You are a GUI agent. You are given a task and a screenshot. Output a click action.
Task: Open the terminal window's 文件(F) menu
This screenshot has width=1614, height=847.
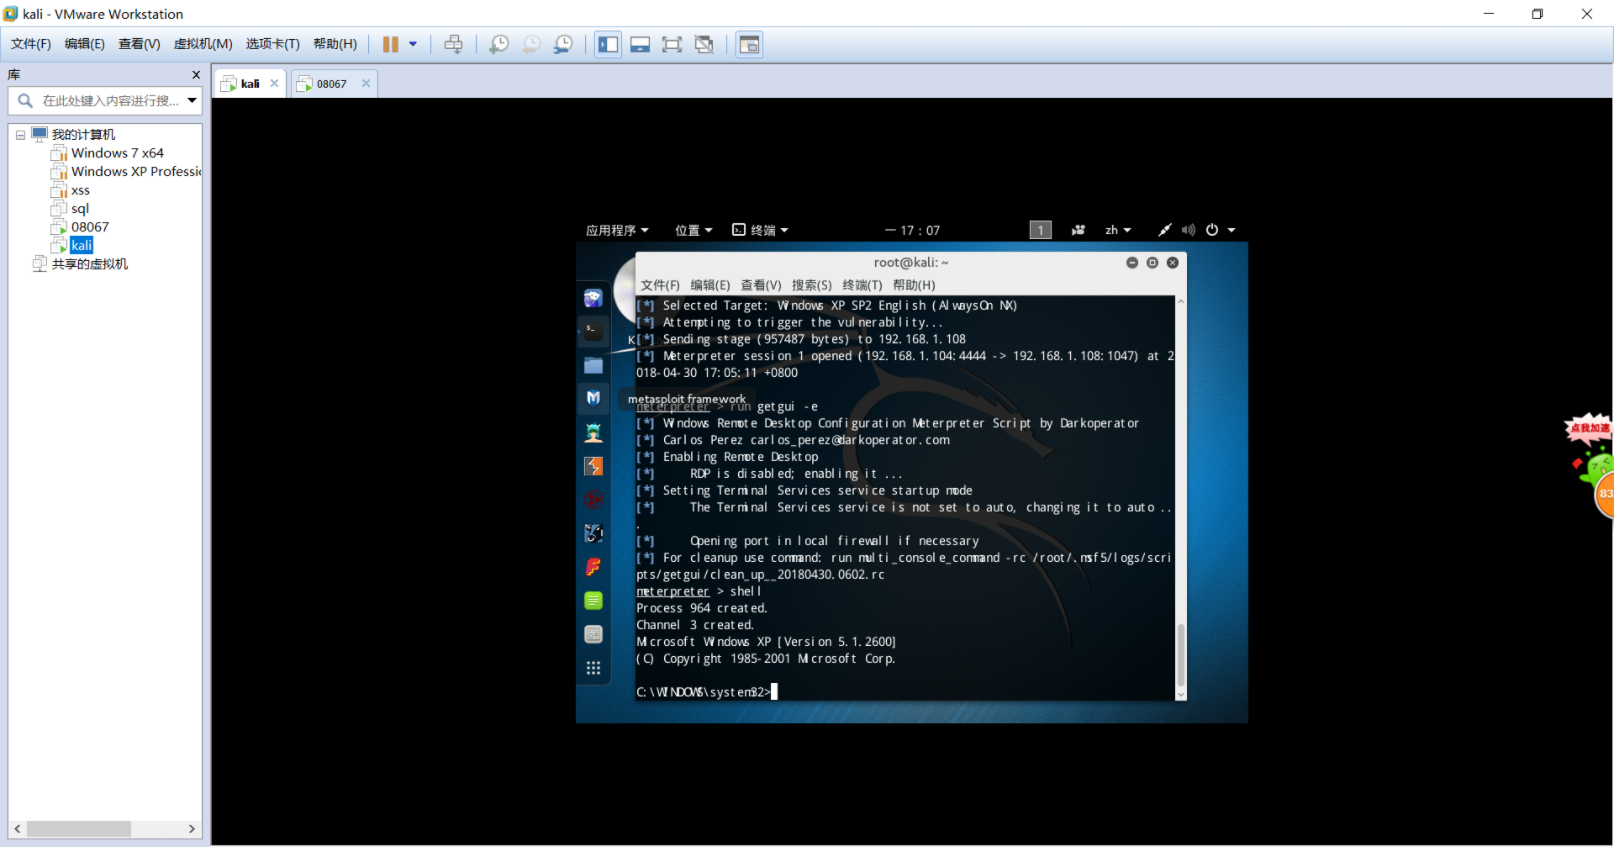click(x=660, y=285)
